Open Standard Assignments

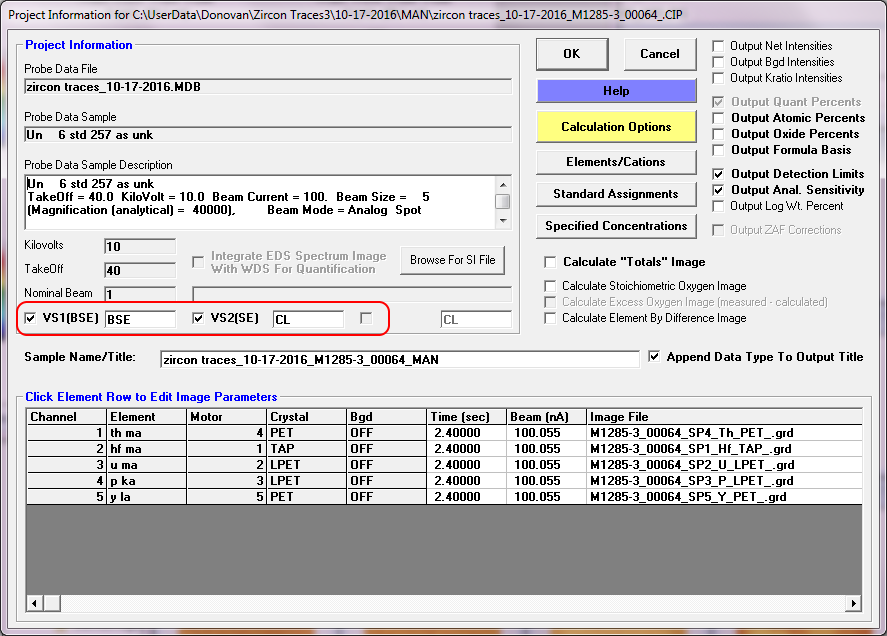point(616,194)
